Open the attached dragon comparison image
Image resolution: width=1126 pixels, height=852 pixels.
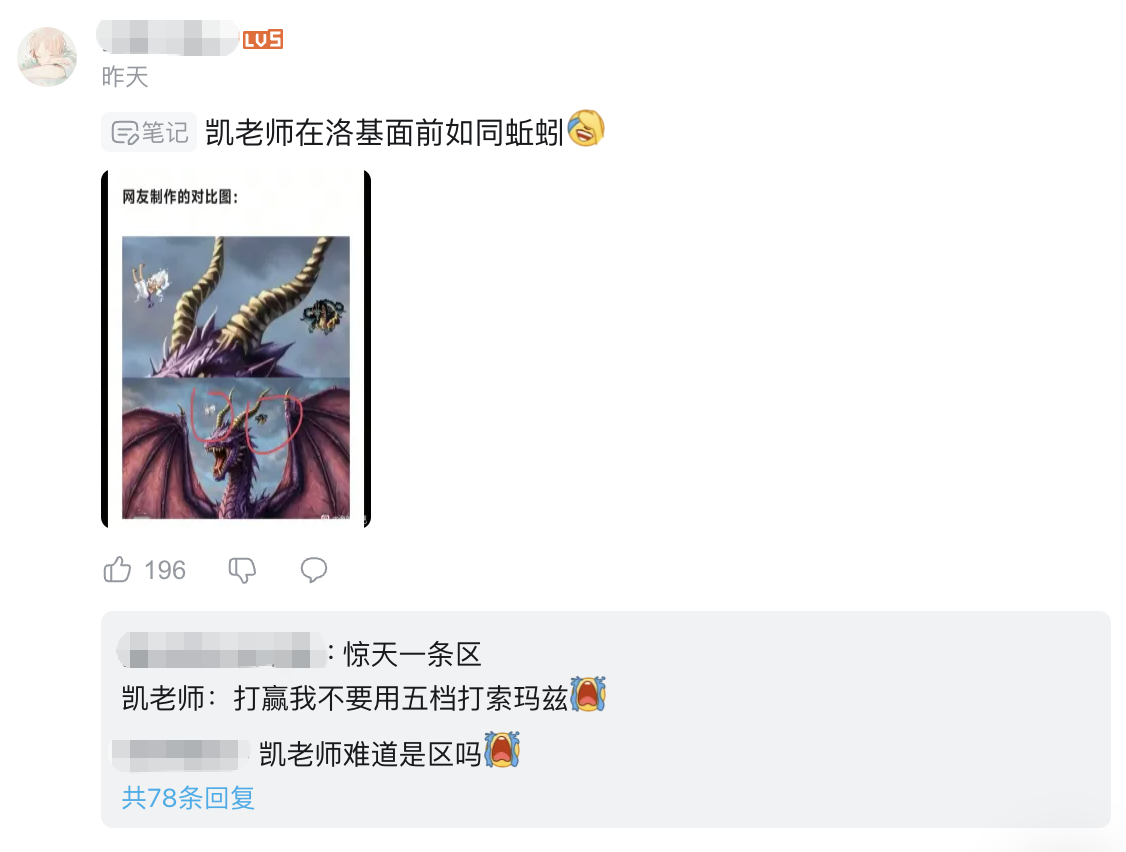pyautogui.click(x=236, y=348)
